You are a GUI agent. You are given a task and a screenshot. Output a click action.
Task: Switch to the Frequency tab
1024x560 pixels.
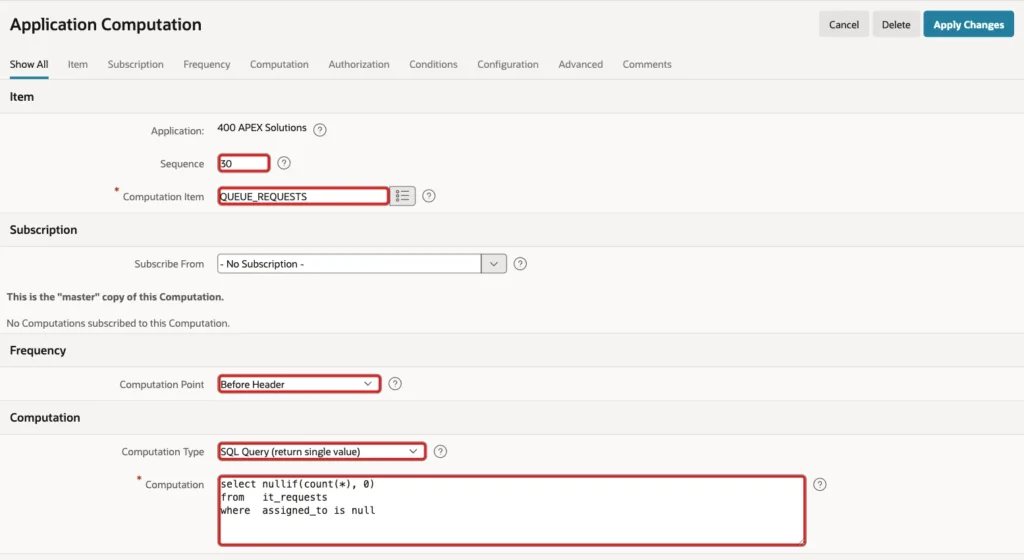coord(207,65)
